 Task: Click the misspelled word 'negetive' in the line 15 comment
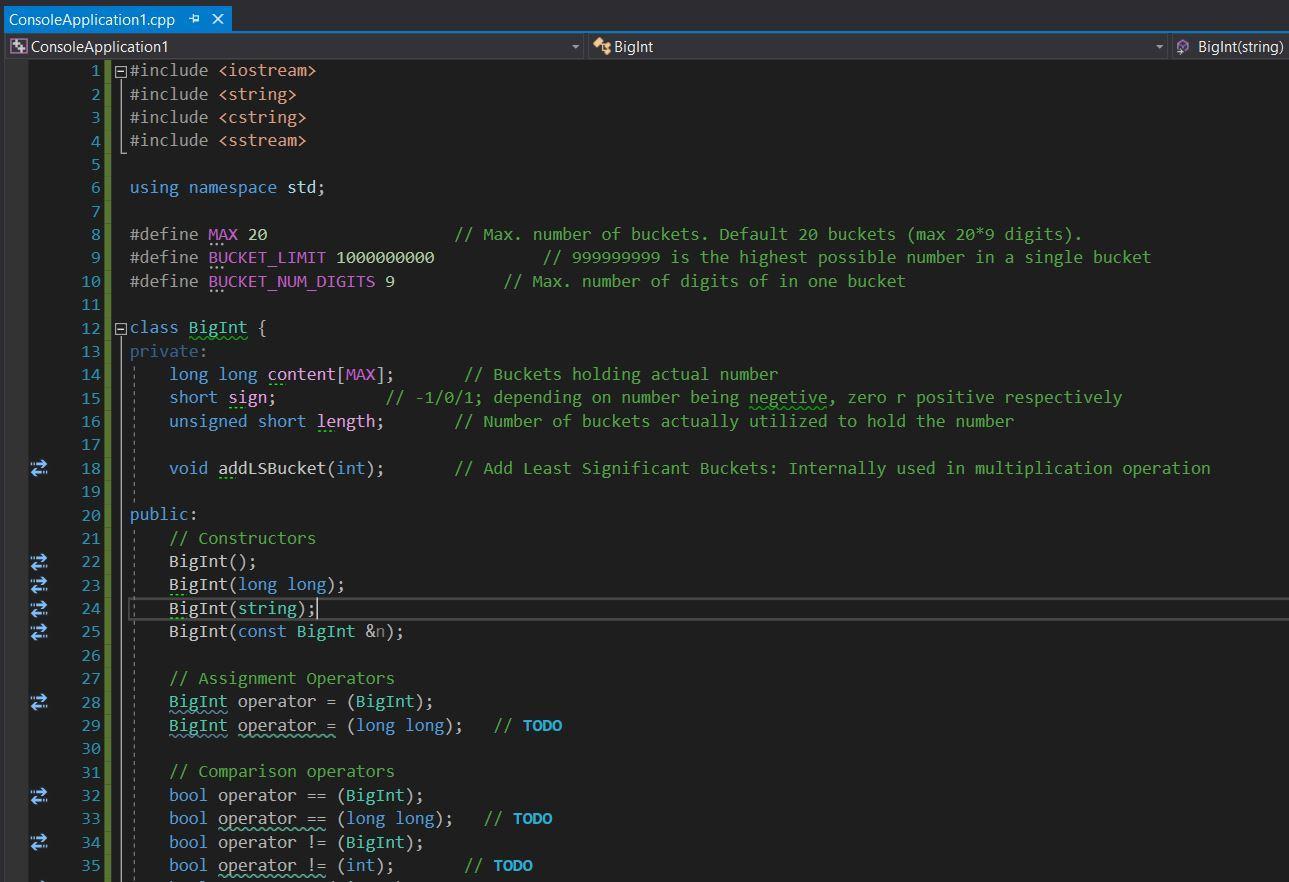[x=787, y=397]
